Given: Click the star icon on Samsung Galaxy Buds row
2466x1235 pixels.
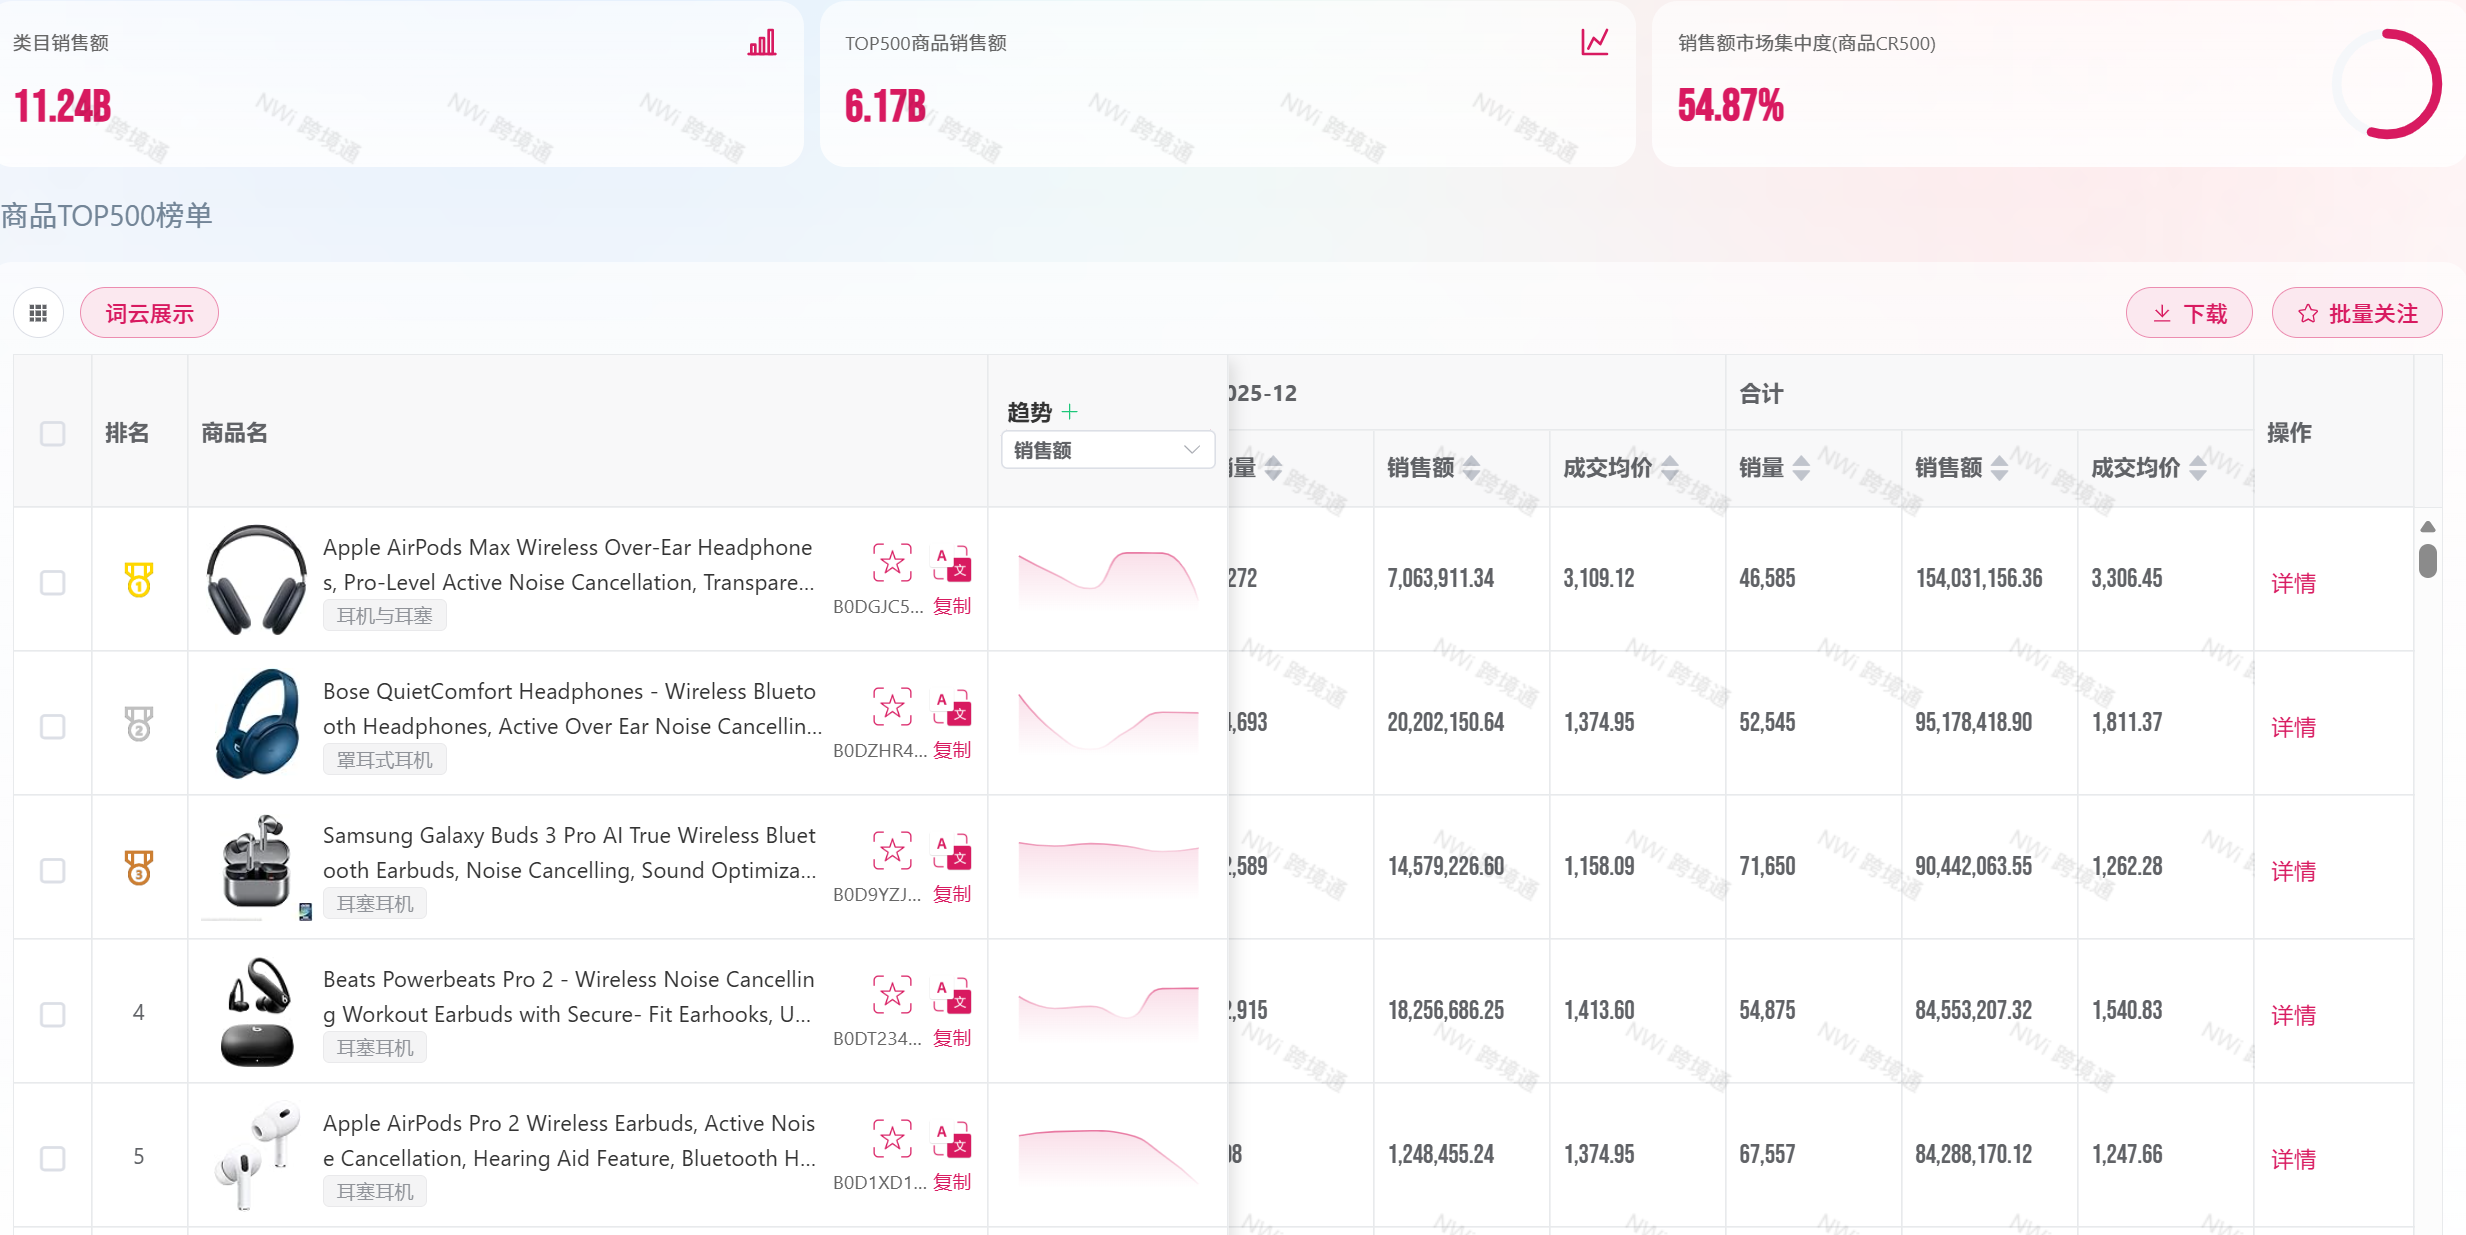Looking at the screenshot, I should [892, 851].
